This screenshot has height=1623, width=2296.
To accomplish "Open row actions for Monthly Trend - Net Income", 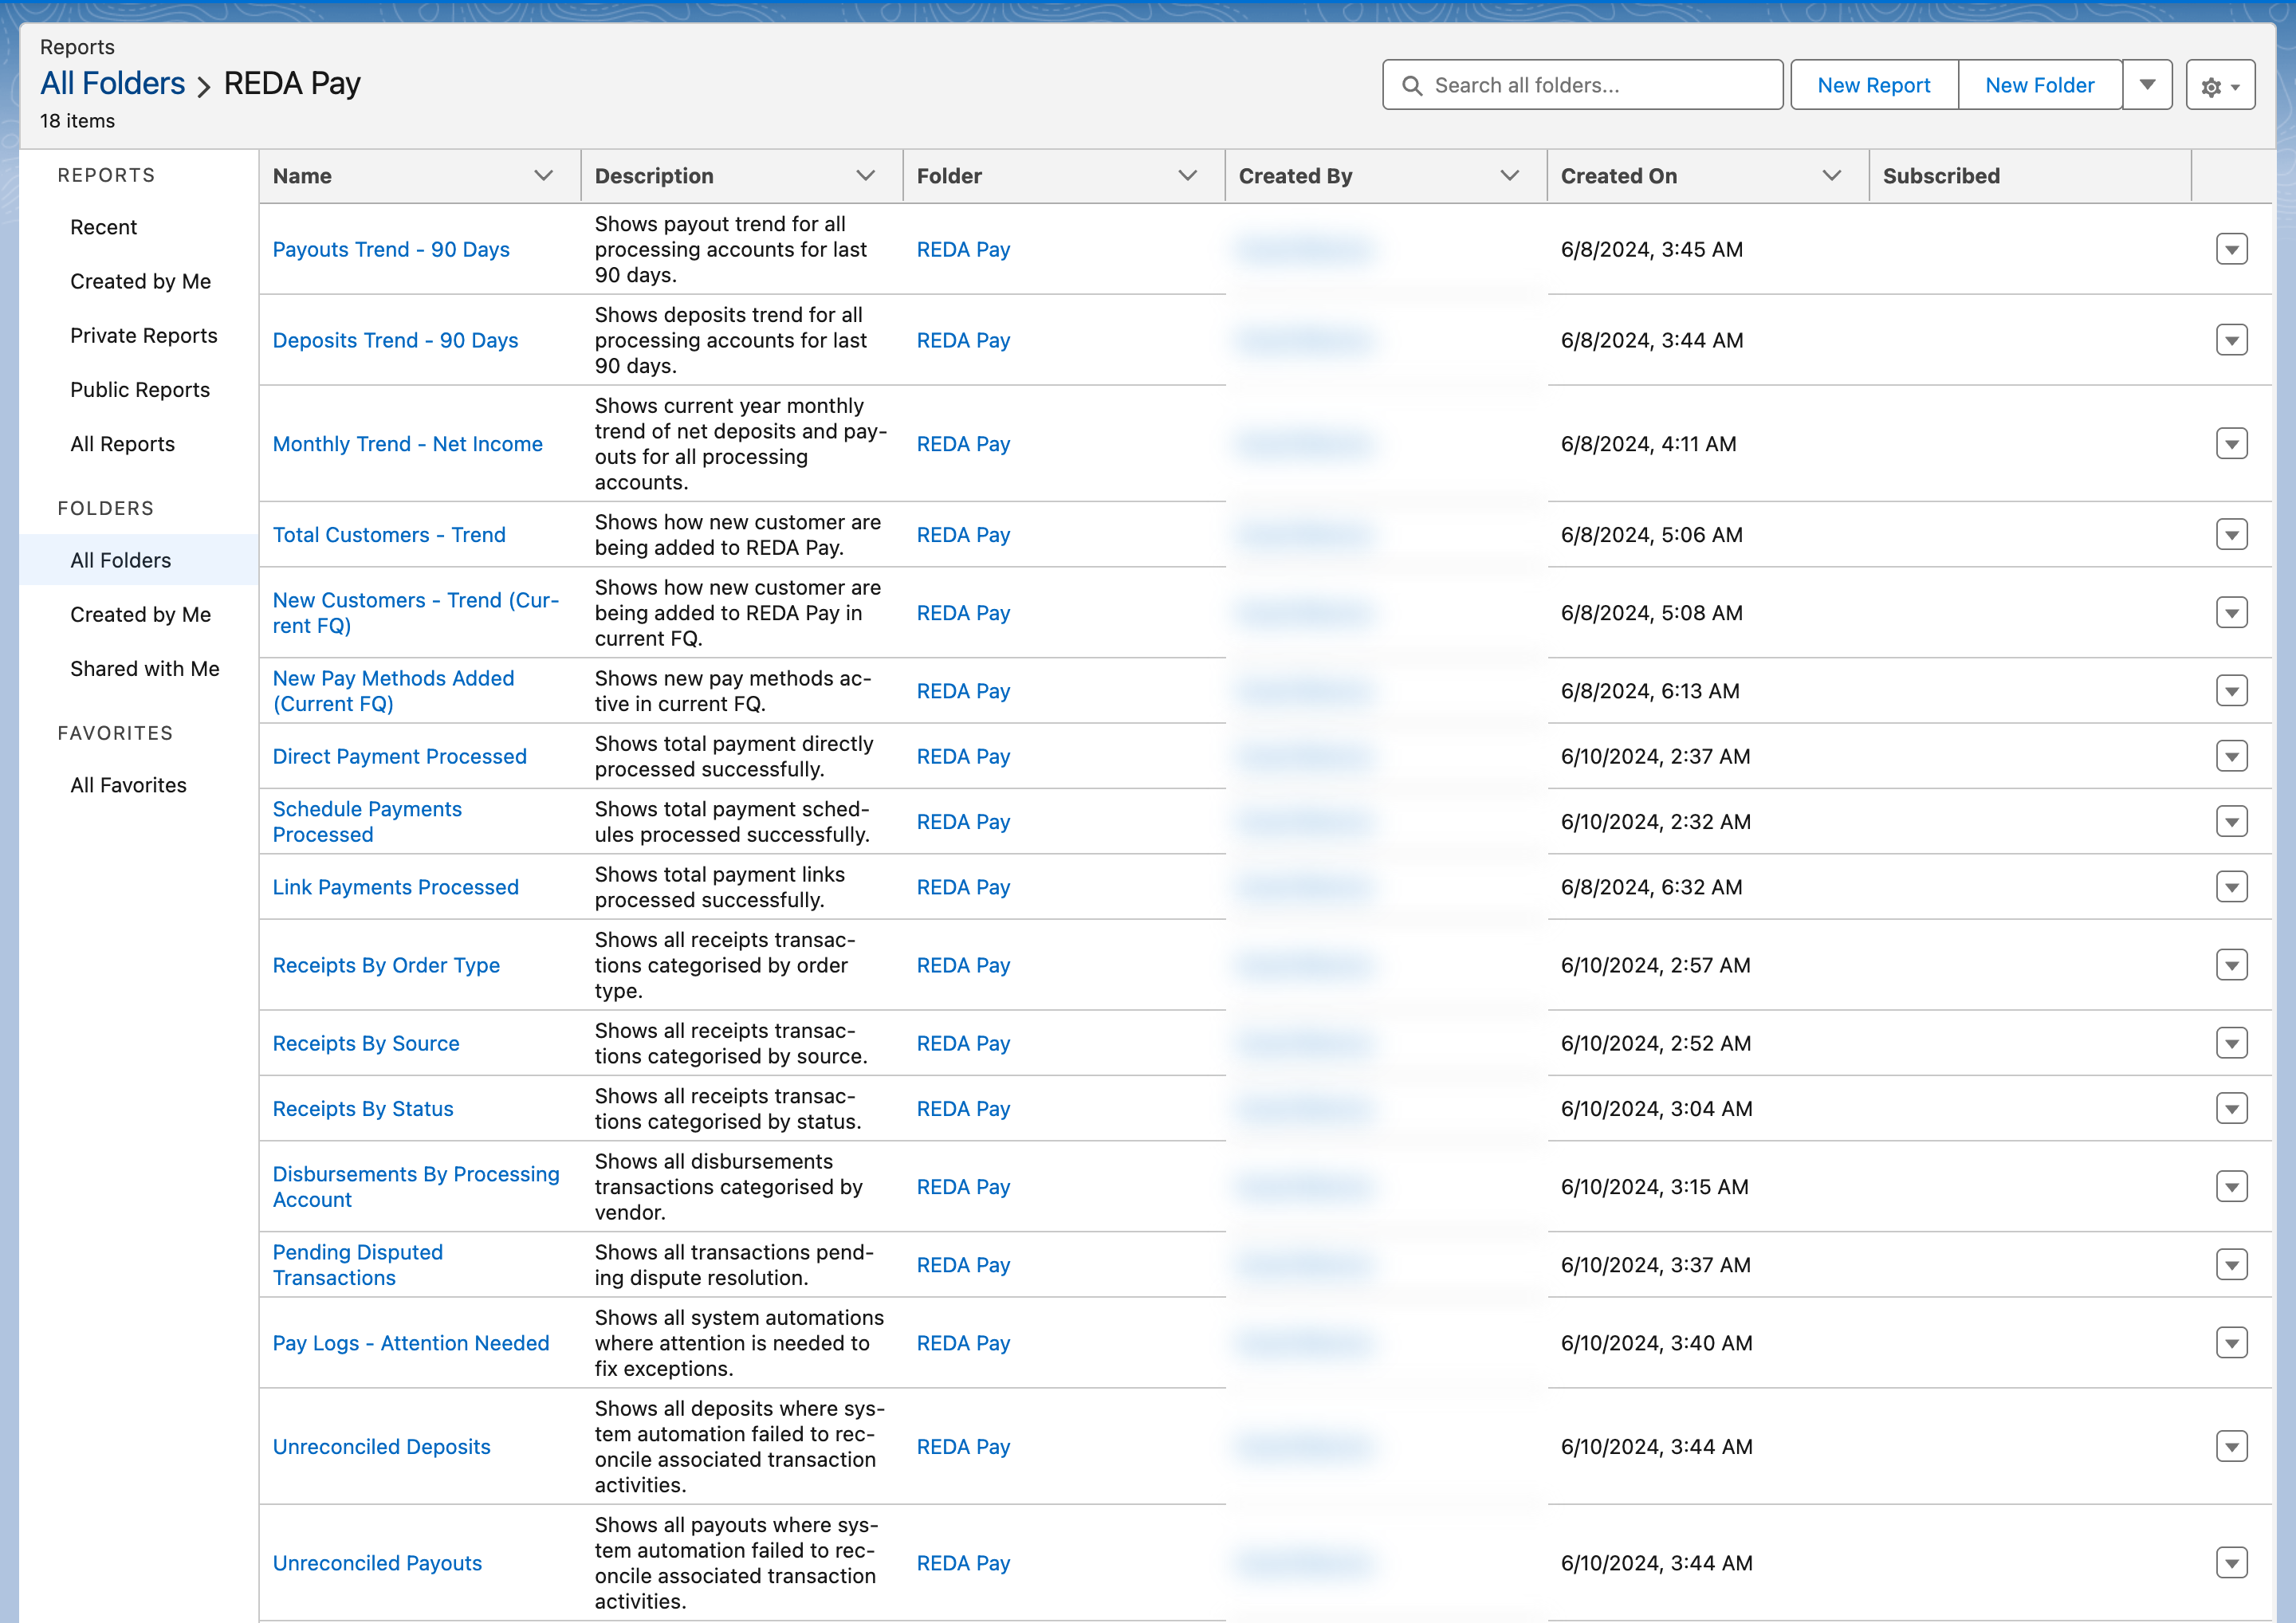I will (2231, 444).
